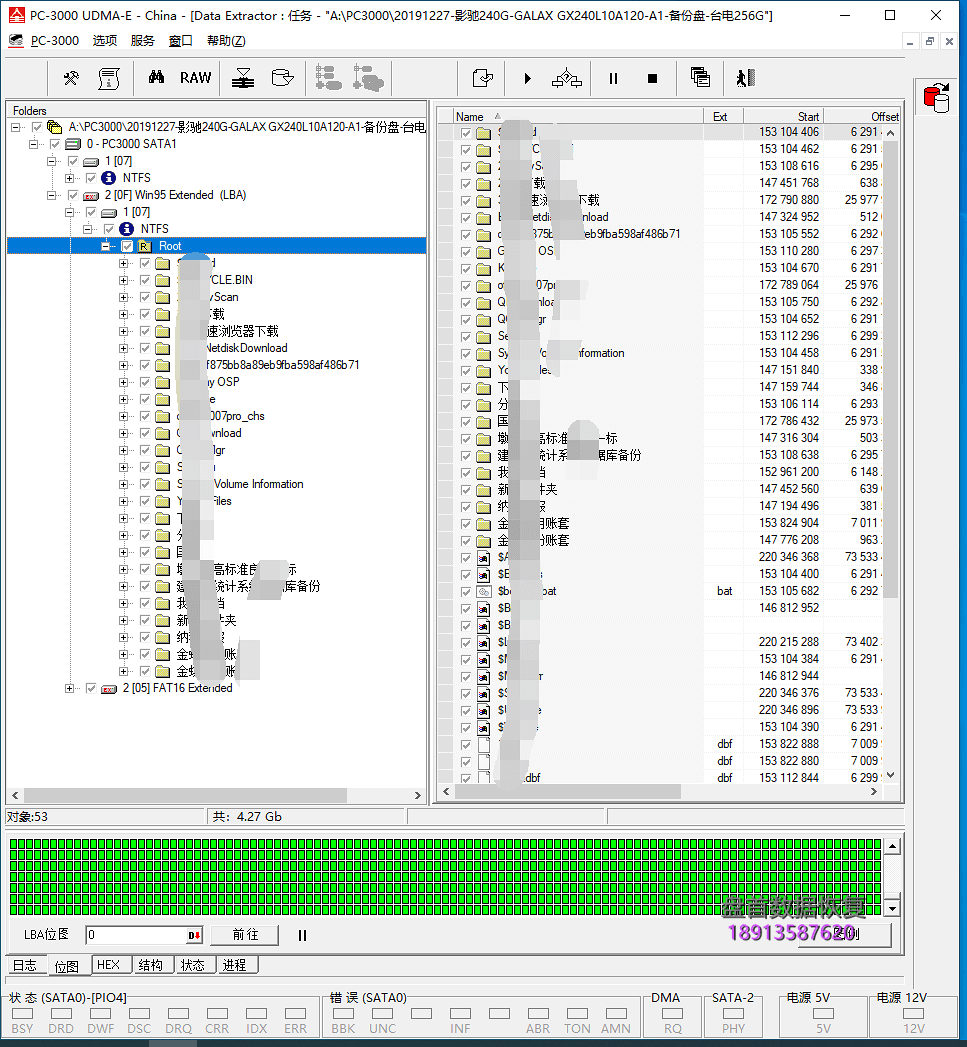Sort file list by Name column header
Screen dimensions: 967x1047
(577, 116)
